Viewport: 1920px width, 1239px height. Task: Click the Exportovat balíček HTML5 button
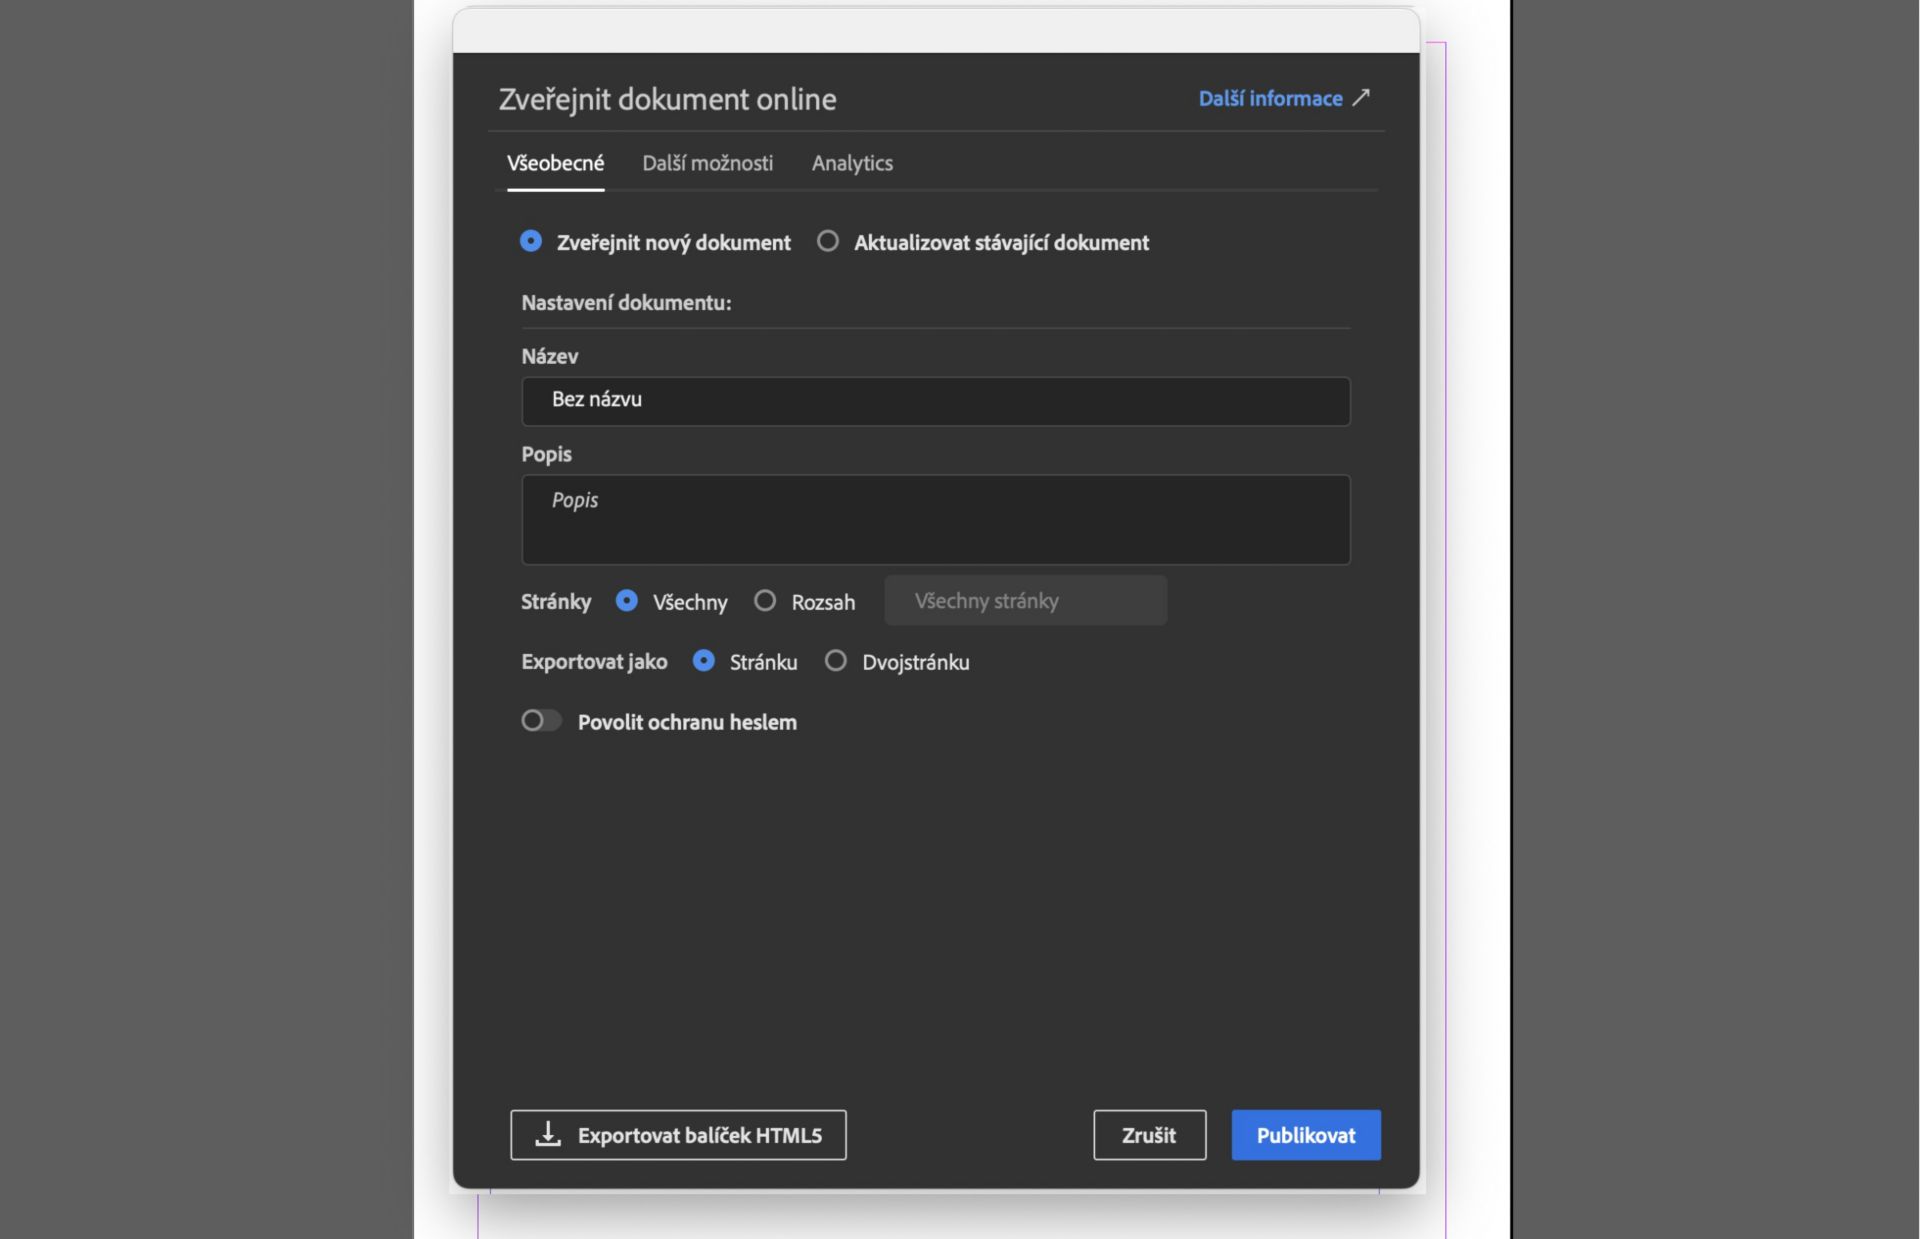pyautogui.click(x=678, y=1135)
